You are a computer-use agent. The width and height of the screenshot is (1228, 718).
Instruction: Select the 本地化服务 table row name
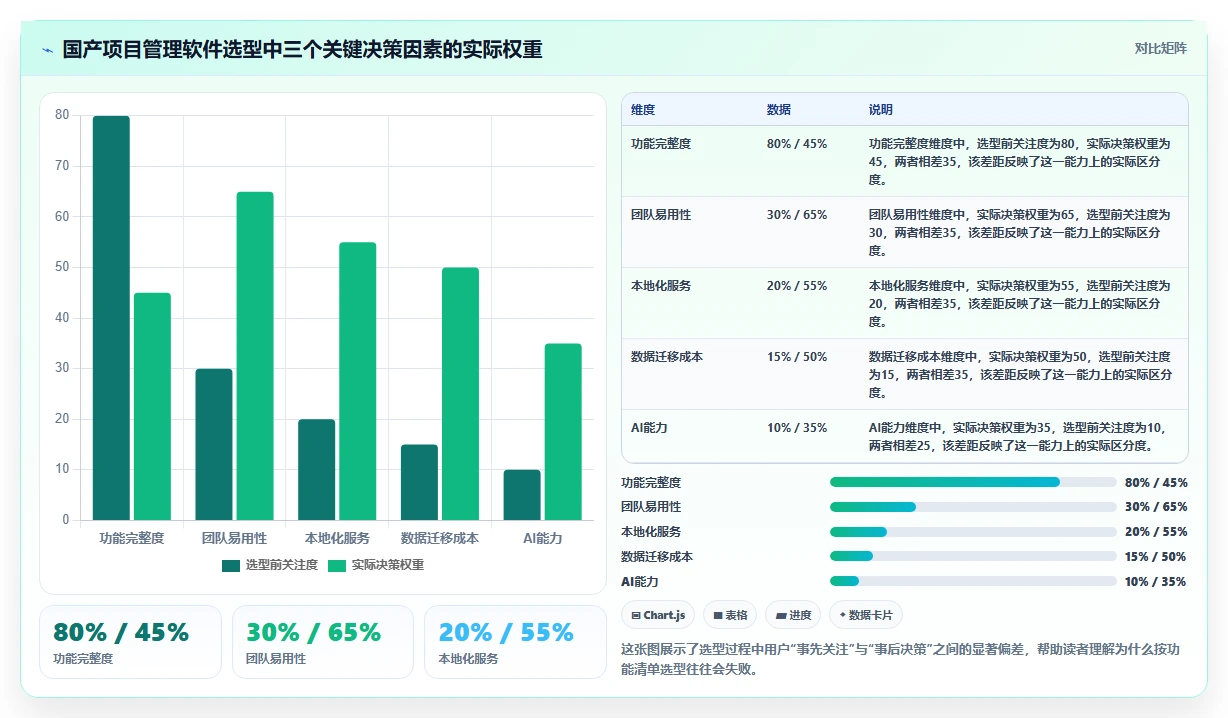tap(661, 286)
